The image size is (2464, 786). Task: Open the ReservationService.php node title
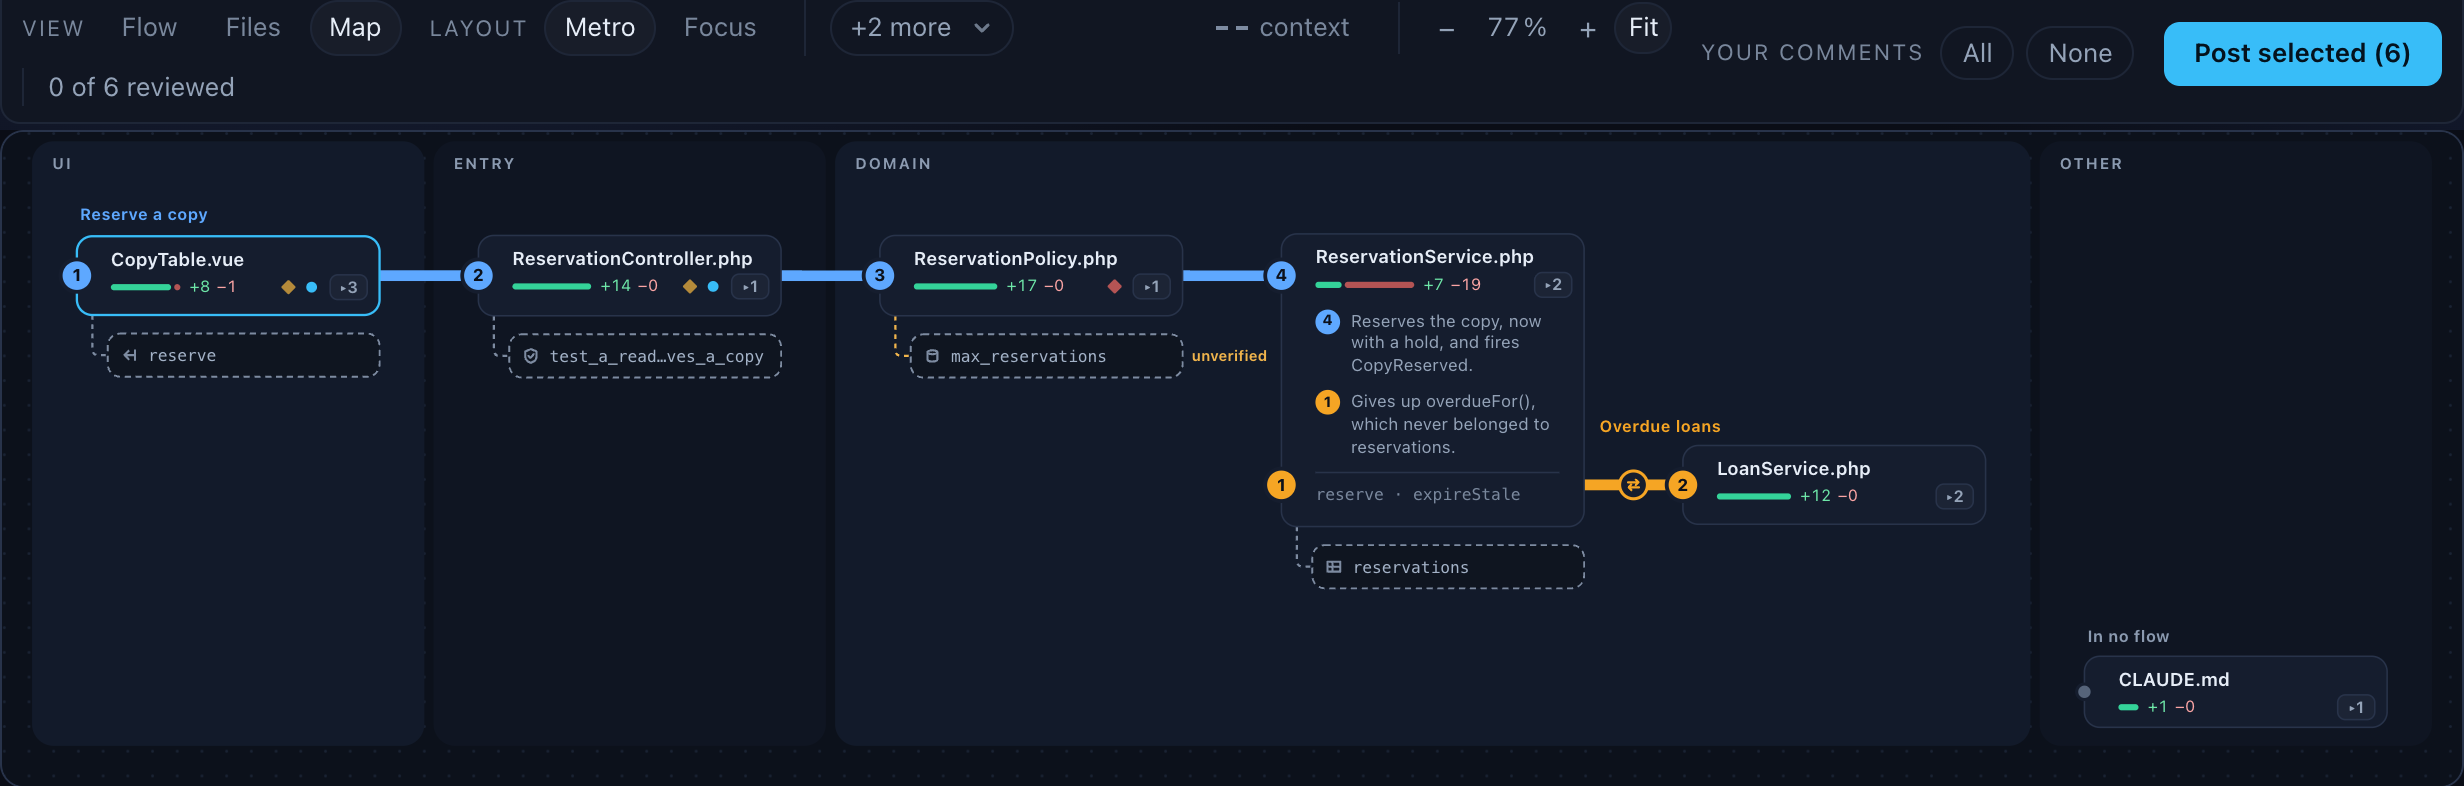1424,257
